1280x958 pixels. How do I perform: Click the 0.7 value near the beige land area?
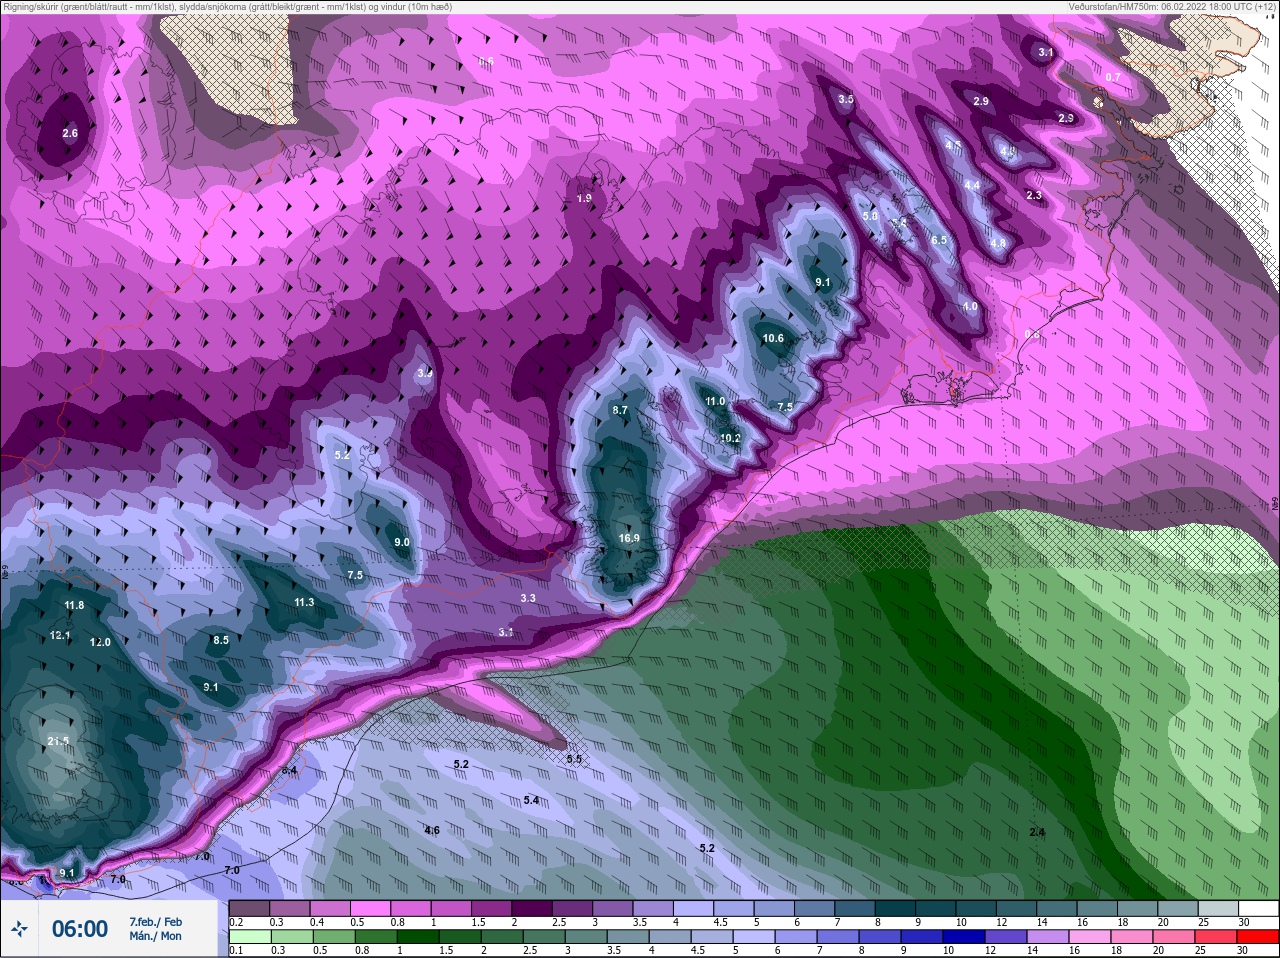(1113, 77)
